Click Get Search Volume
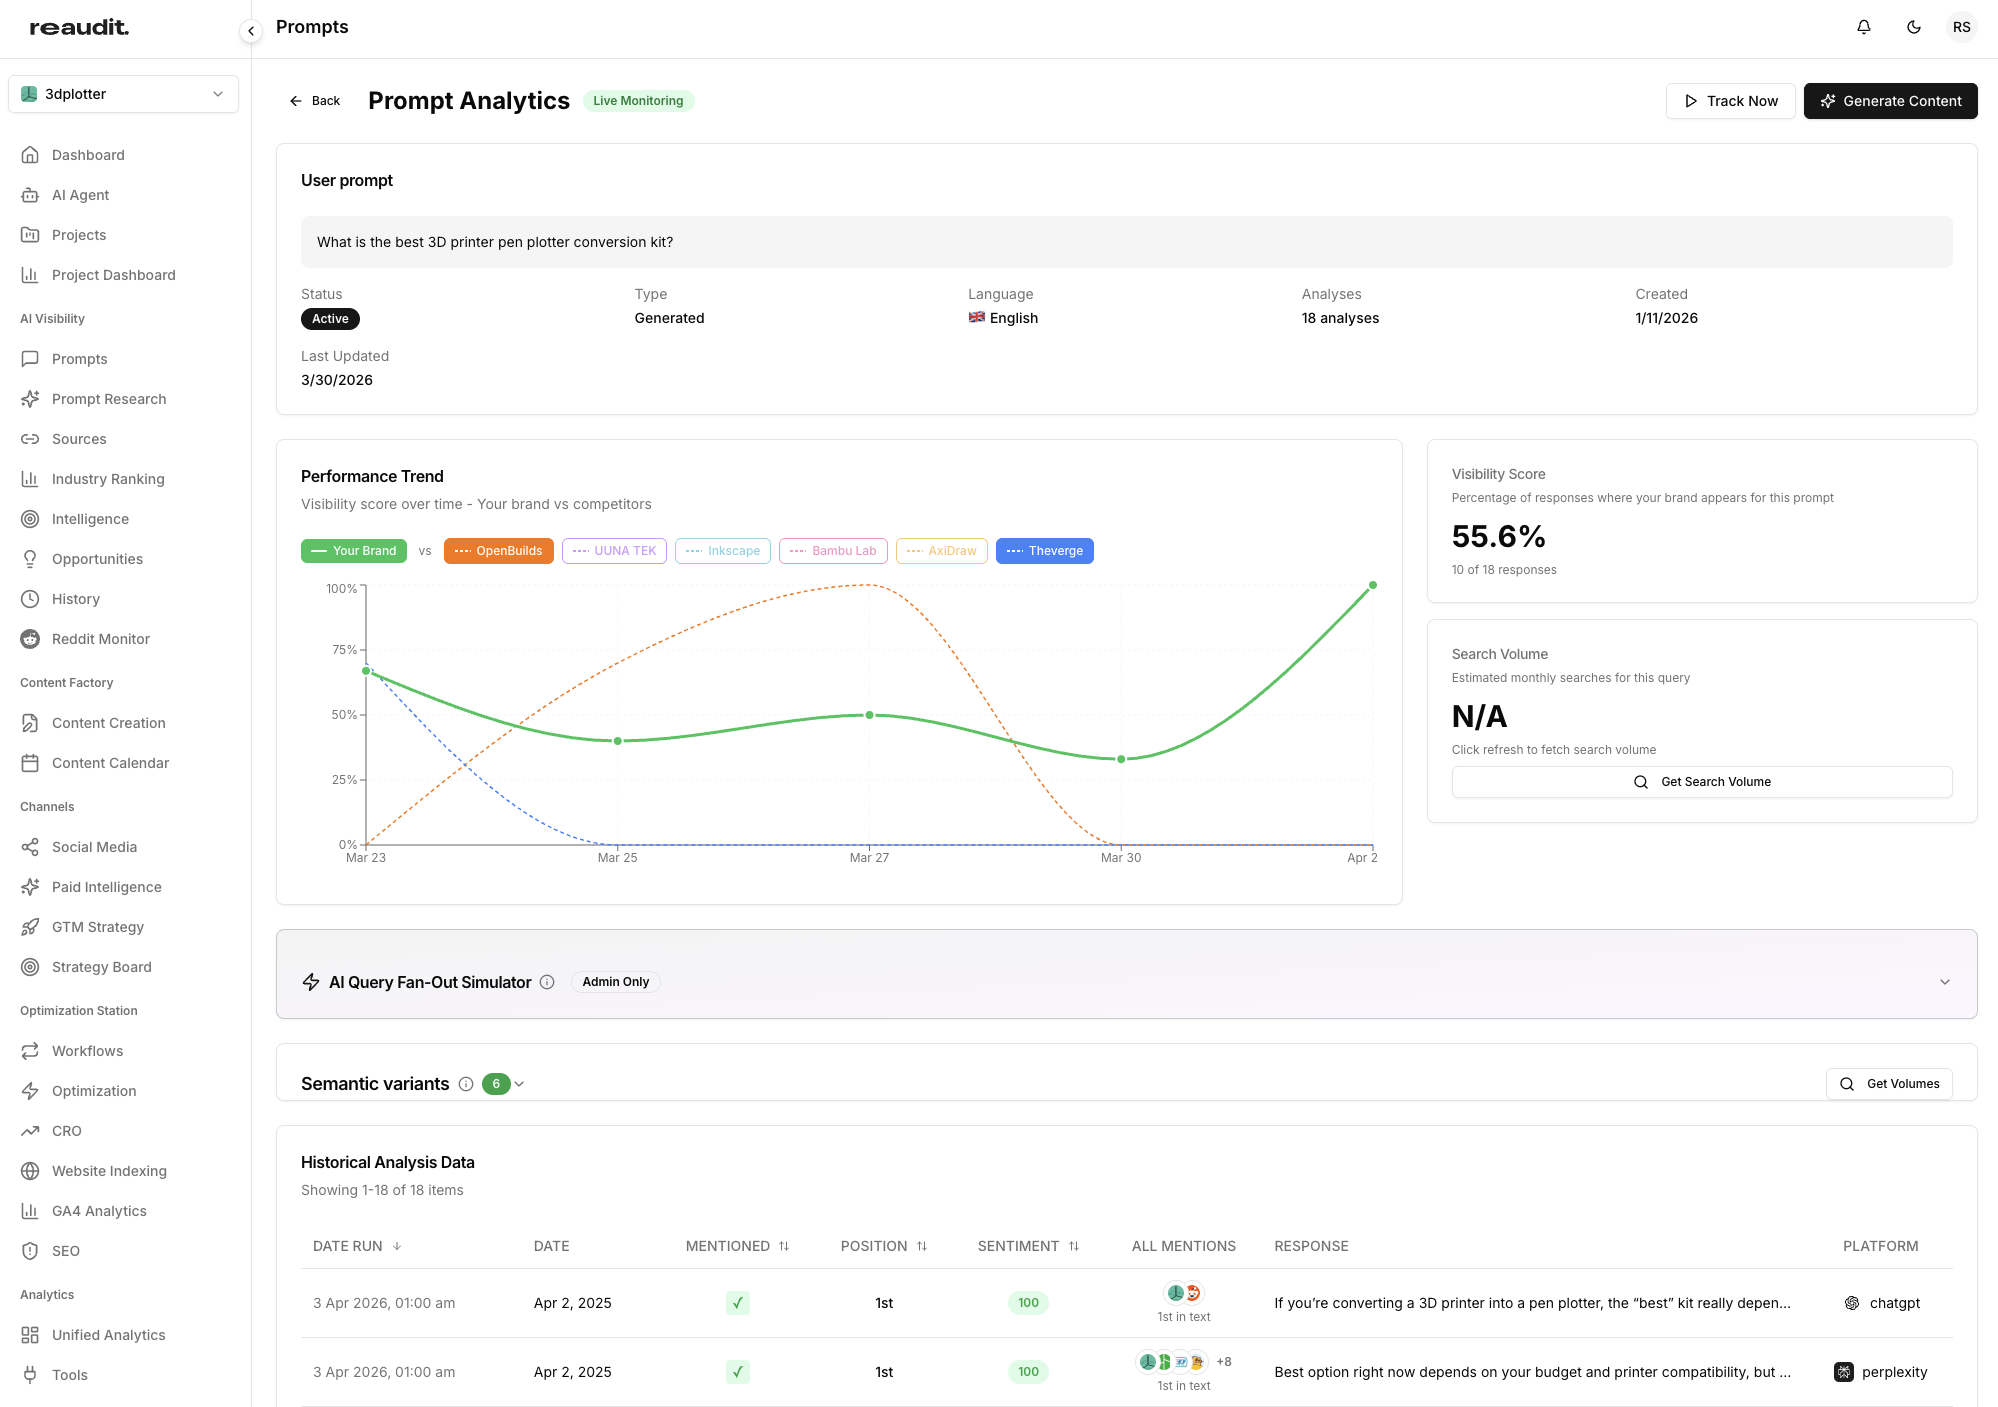Image resolution: width=1998 pixels, height=1407 pixels. click(x=1701, y=781)
